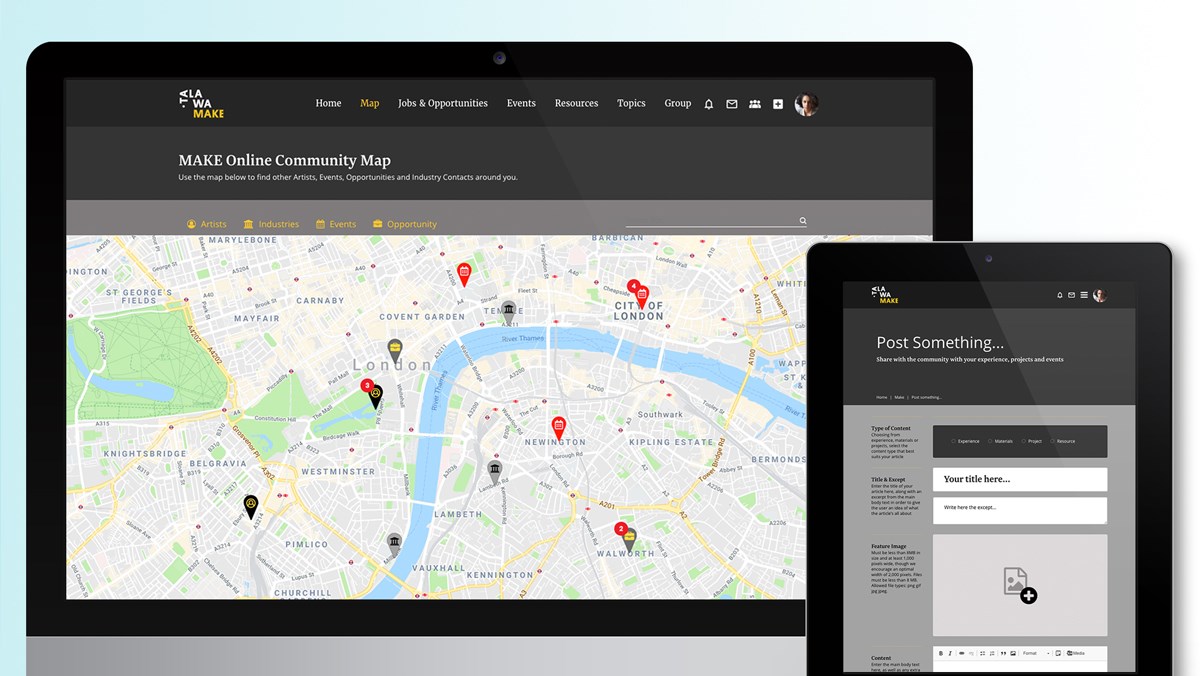Click the 'Your title here...' field
This screenshot has height=676, width=1200.
1020,479
